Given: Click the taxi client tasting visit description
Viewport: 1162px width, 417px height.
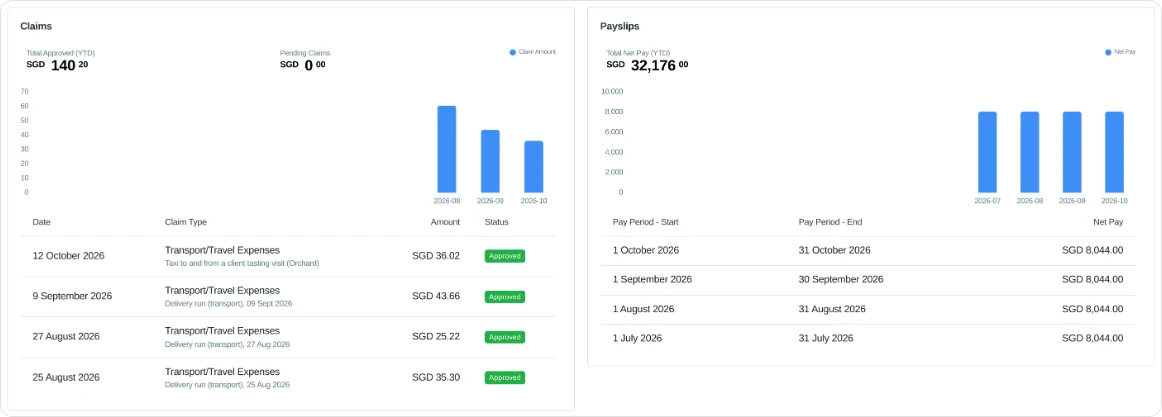Looking at the screenshot, I should tap(242, 264).
